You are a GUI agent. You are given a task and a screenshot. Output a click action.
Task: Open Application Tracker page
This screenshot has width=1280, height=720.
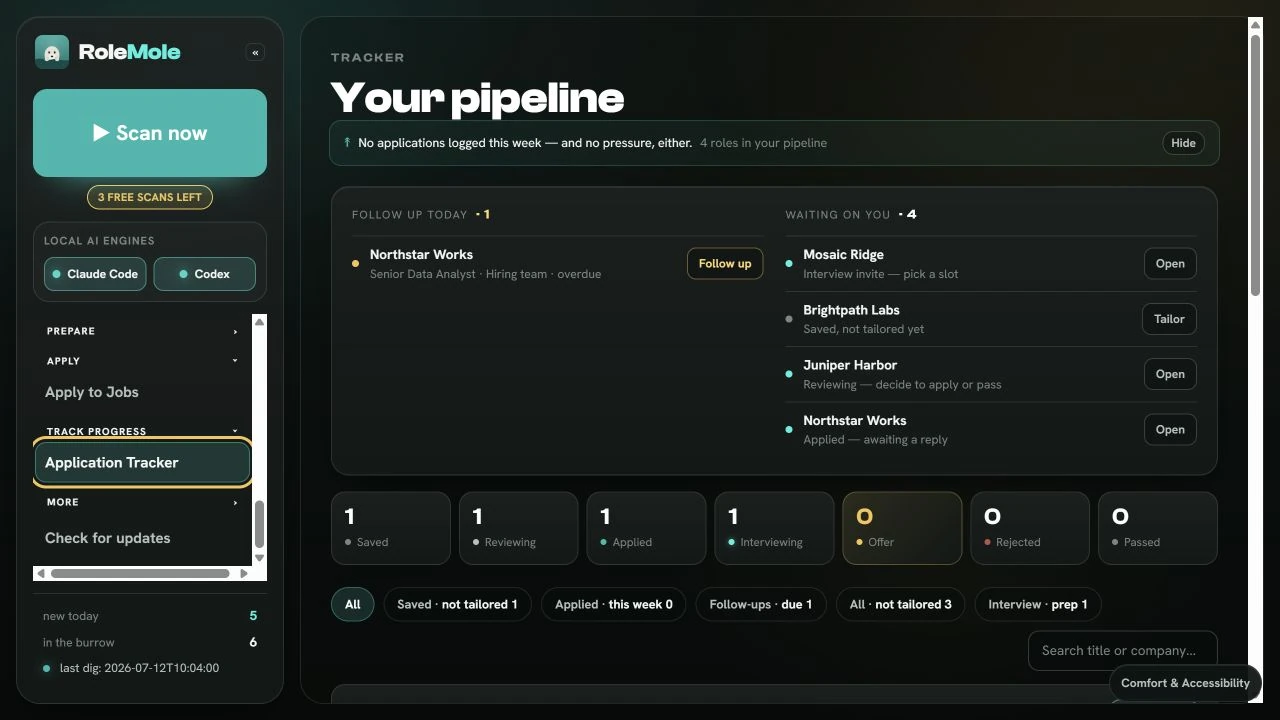[x=142, y=463]
